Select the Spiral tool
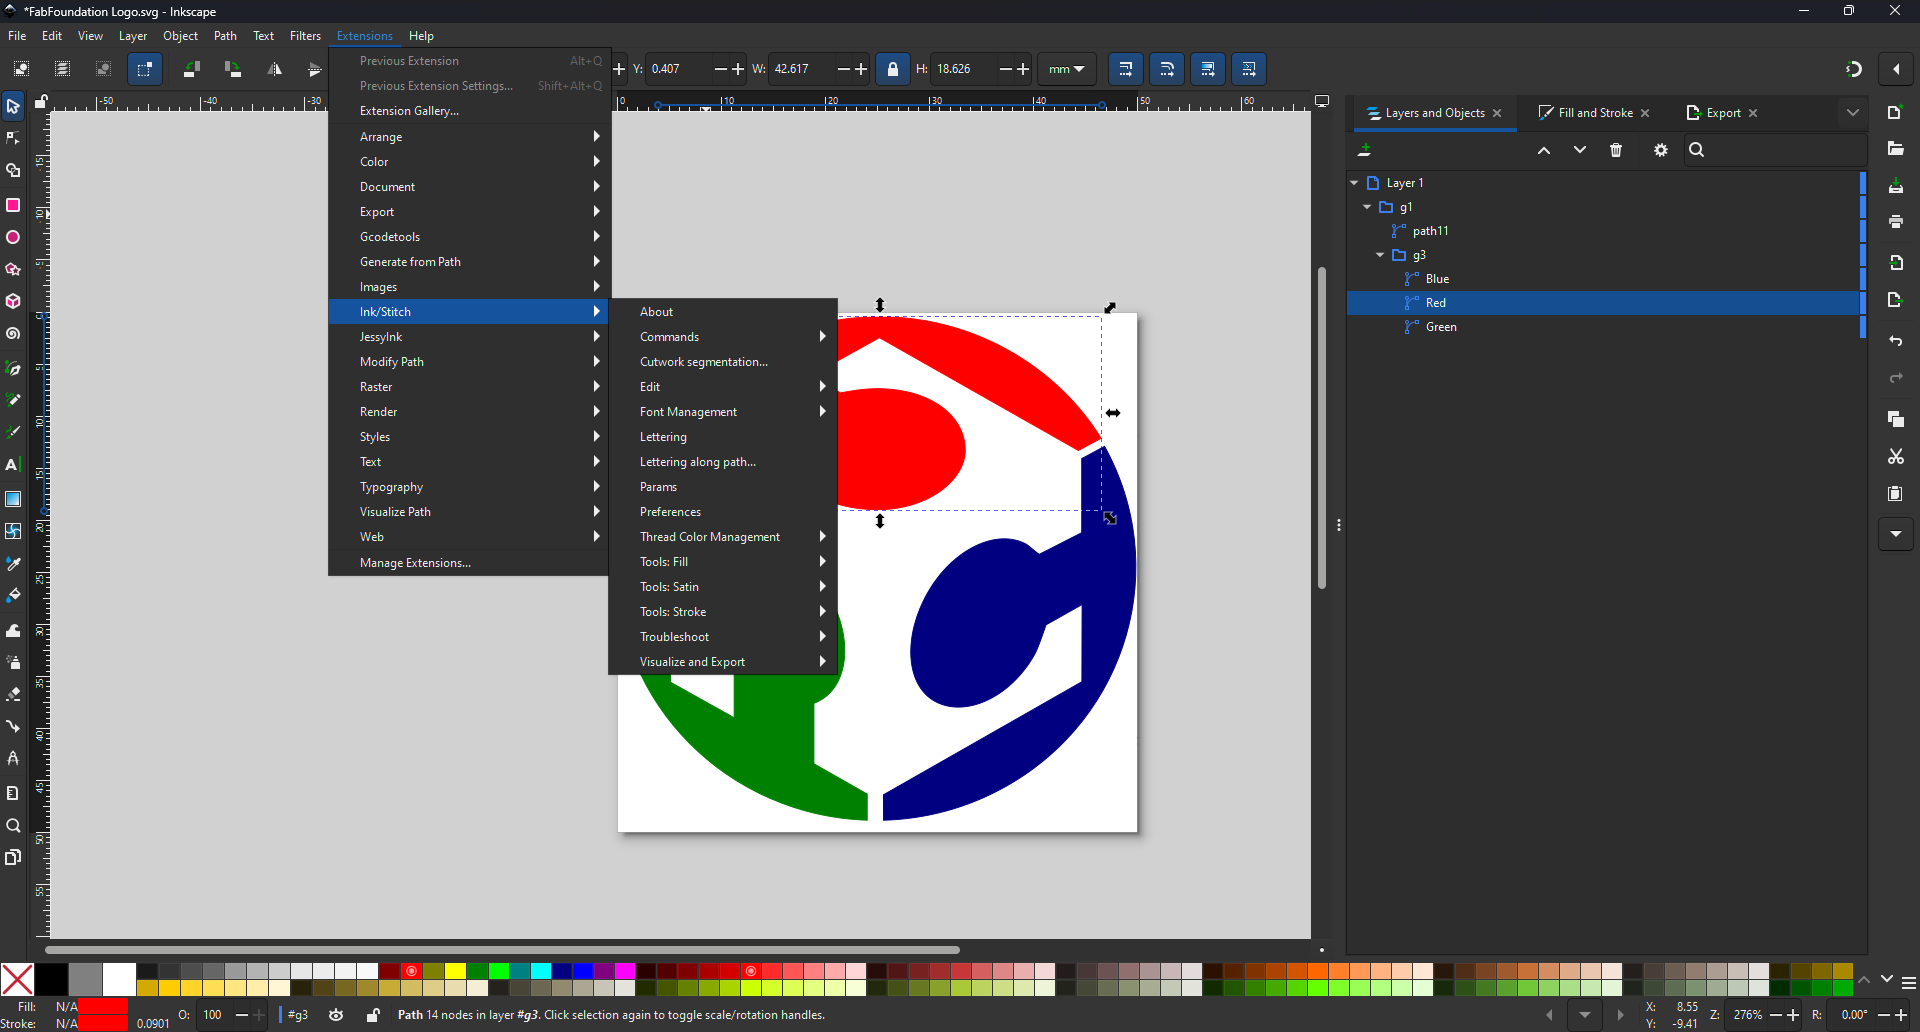The width and height of the screenshot is (1920, 1032). point(13,334)
